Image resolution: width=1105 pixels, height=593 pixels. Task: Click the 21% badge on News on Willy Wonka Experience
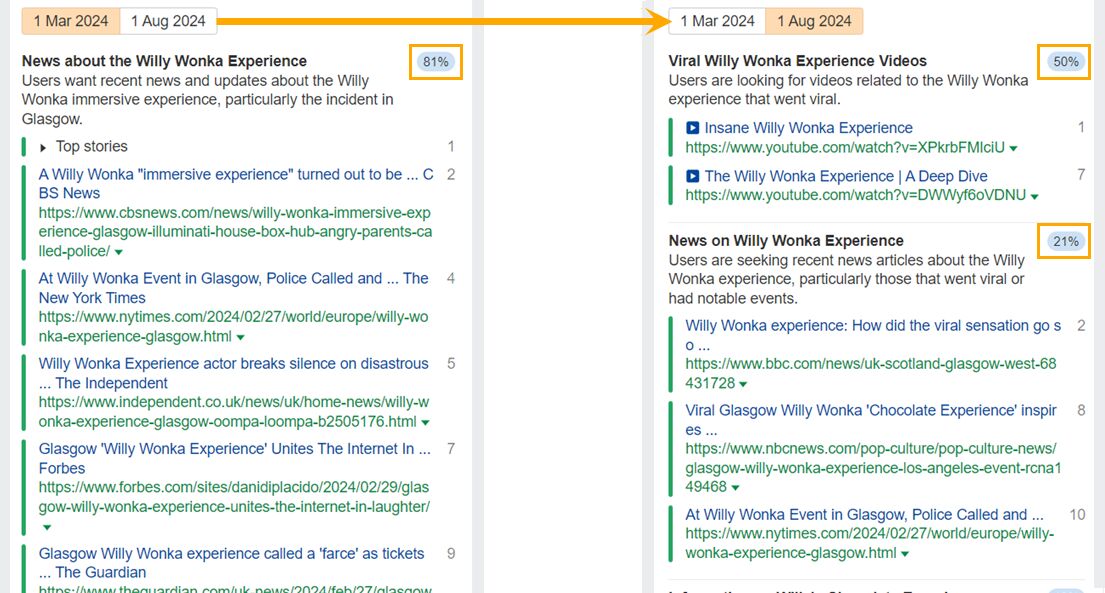pyautogui.click(x=1064, y=240)
